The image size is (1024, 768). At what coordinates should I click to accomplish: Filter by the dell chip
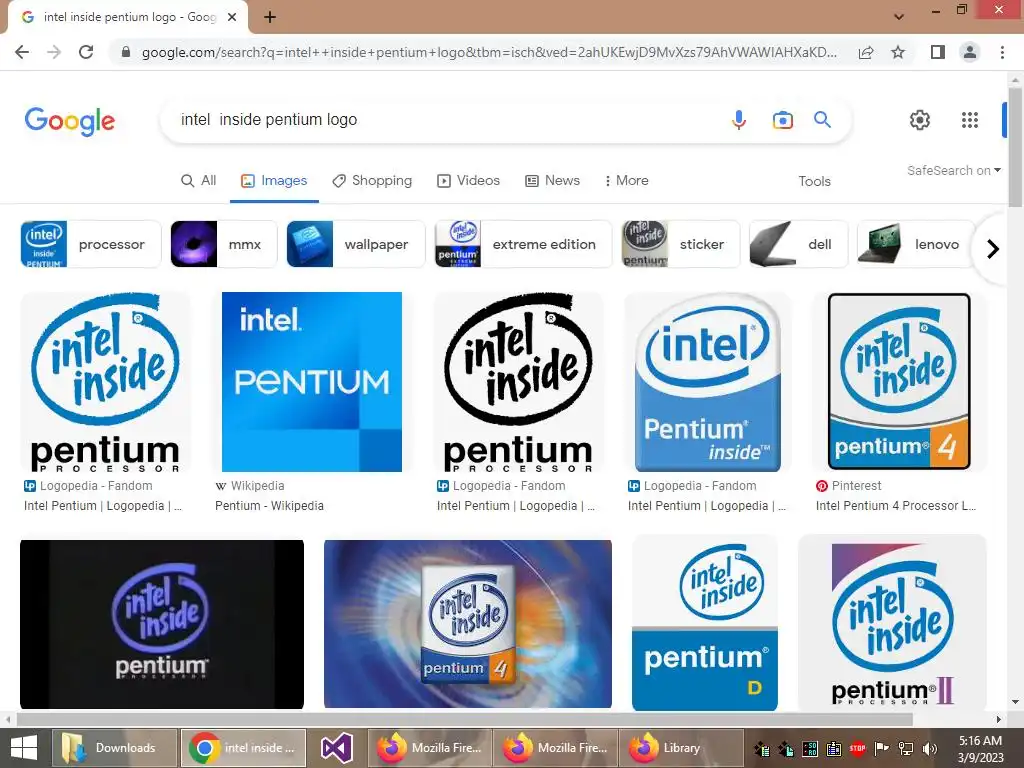tap(799, 244)
